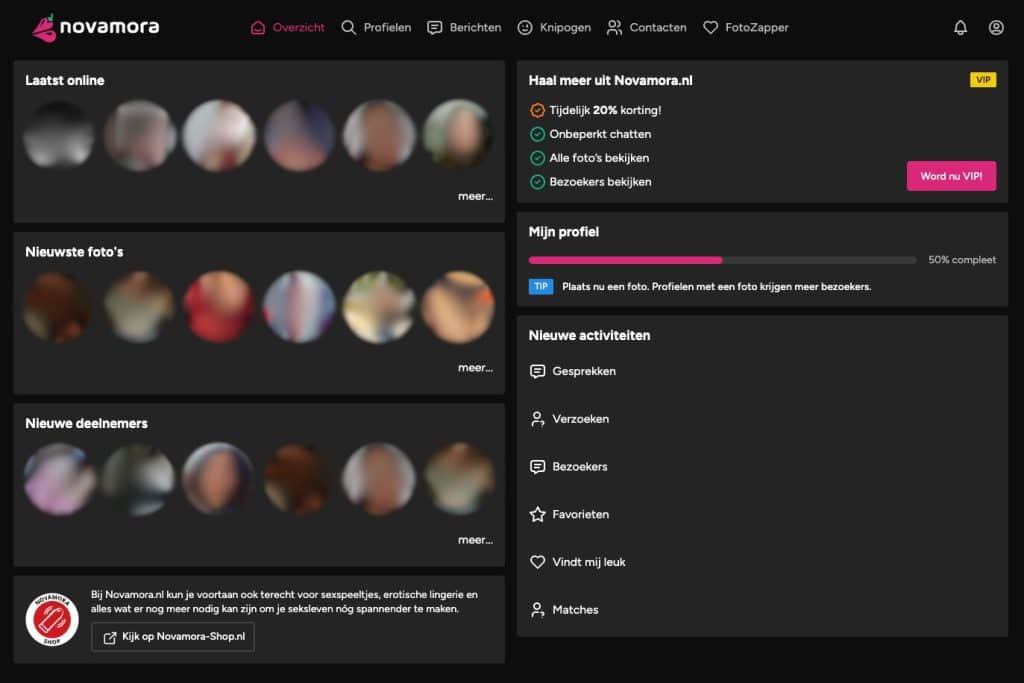Viewport: 1024px width, 683px height.
Task: Open the user account icon
Action: click(x=996, y=27)
